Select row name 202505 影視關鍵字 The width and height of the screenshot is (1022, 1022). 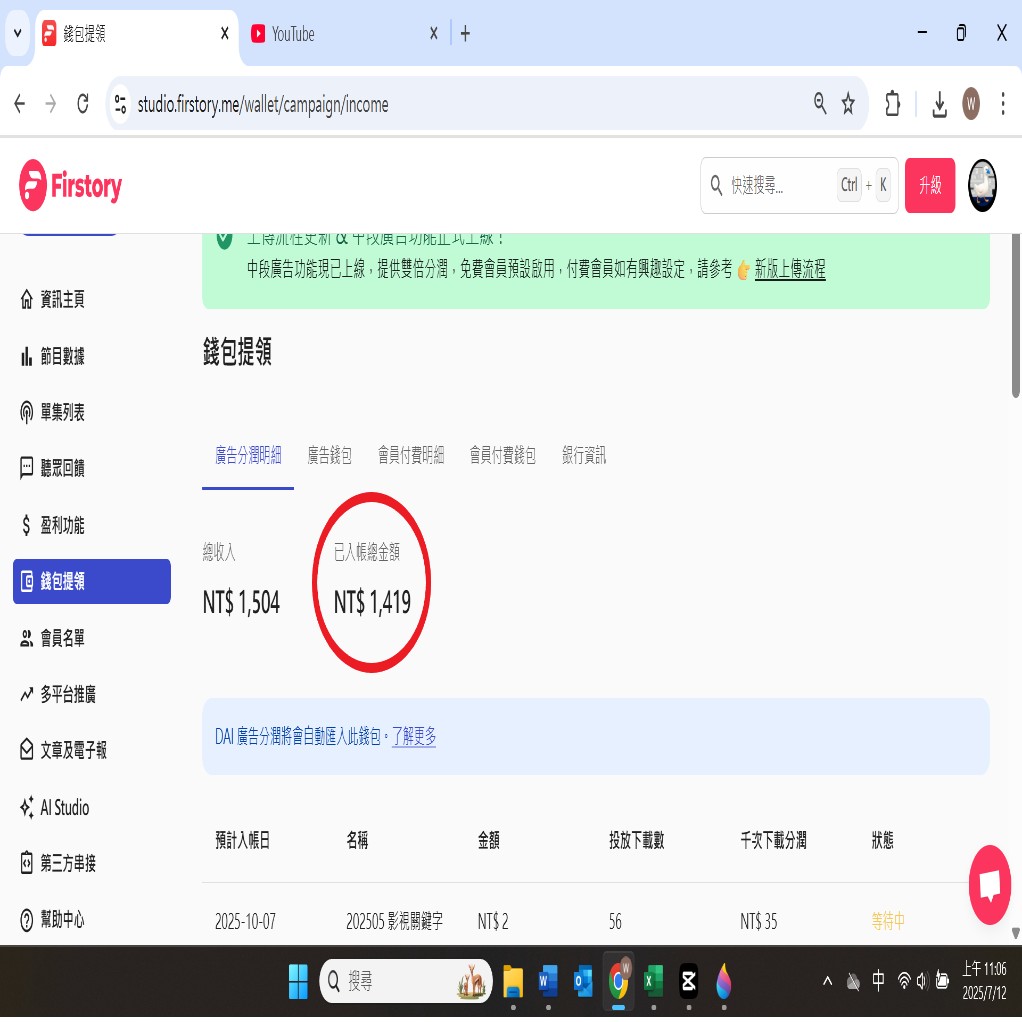coord(394,921)
